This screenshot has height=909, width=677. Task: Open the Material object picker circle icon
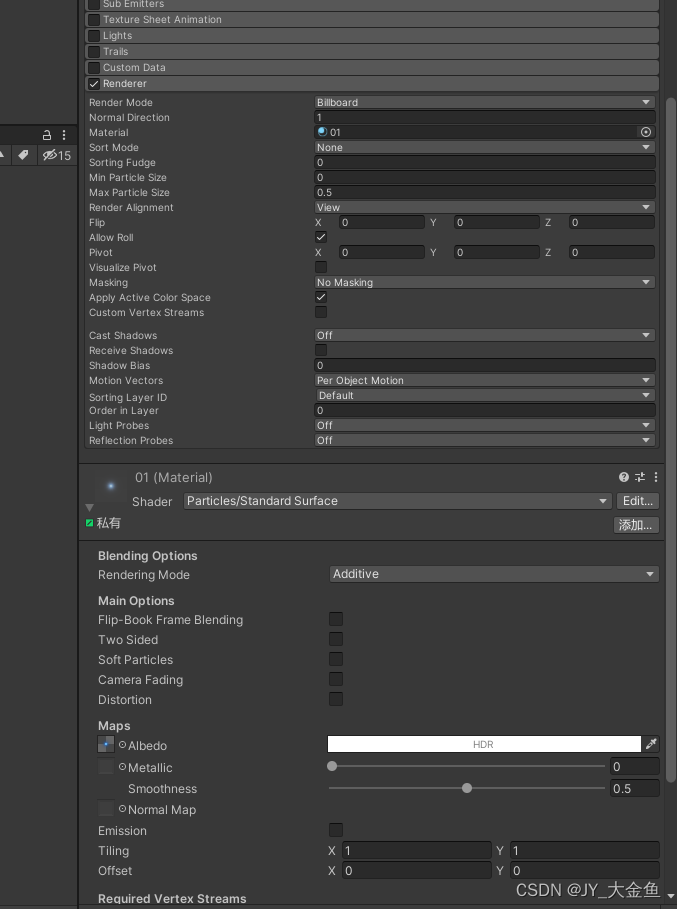pos(646,132)
